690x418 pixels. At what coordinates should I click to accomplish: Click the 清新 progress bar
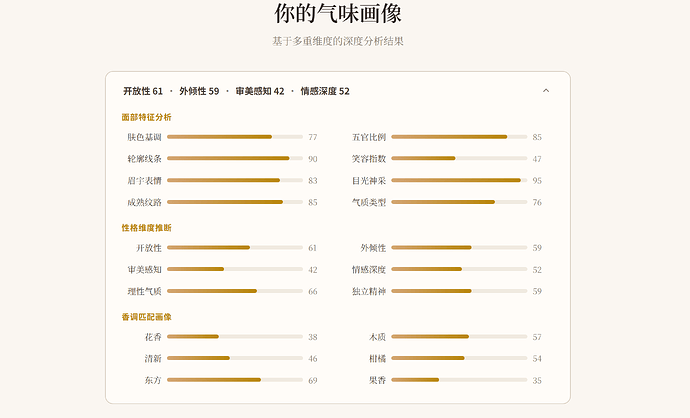(x=235, y=358)
